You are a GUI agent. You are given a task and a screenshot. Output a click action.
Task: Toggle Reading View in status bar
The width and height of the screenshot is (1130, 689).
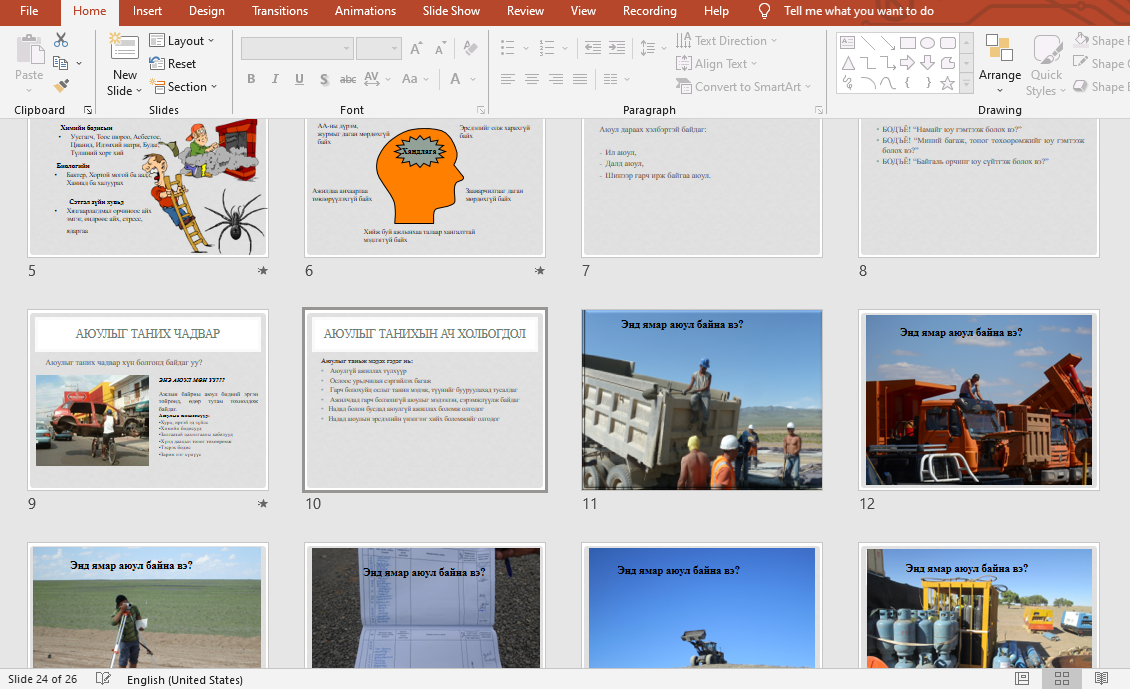1101,679
